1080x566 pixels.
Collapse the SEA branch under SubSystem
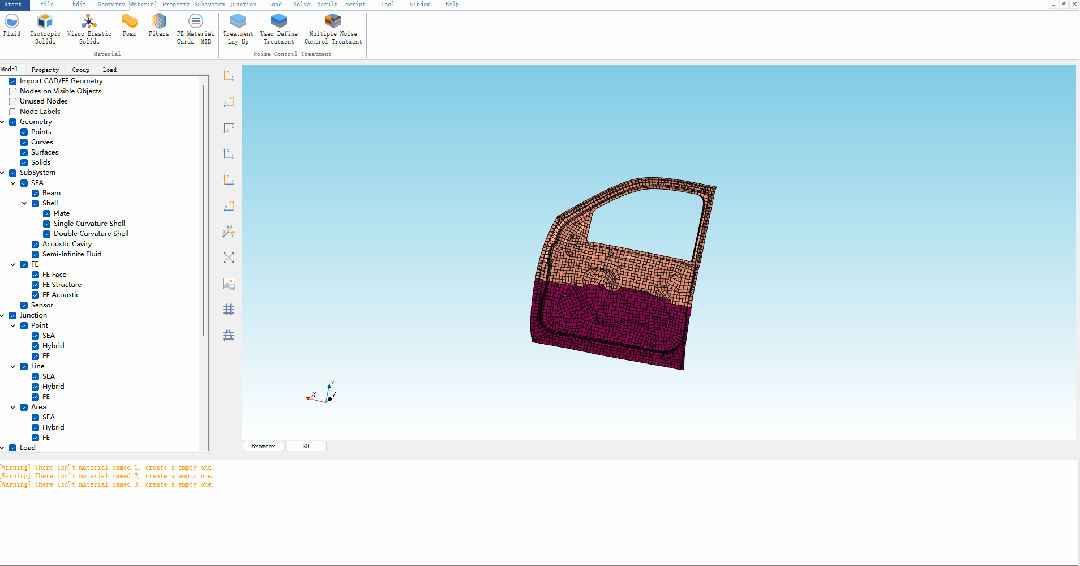13,183
